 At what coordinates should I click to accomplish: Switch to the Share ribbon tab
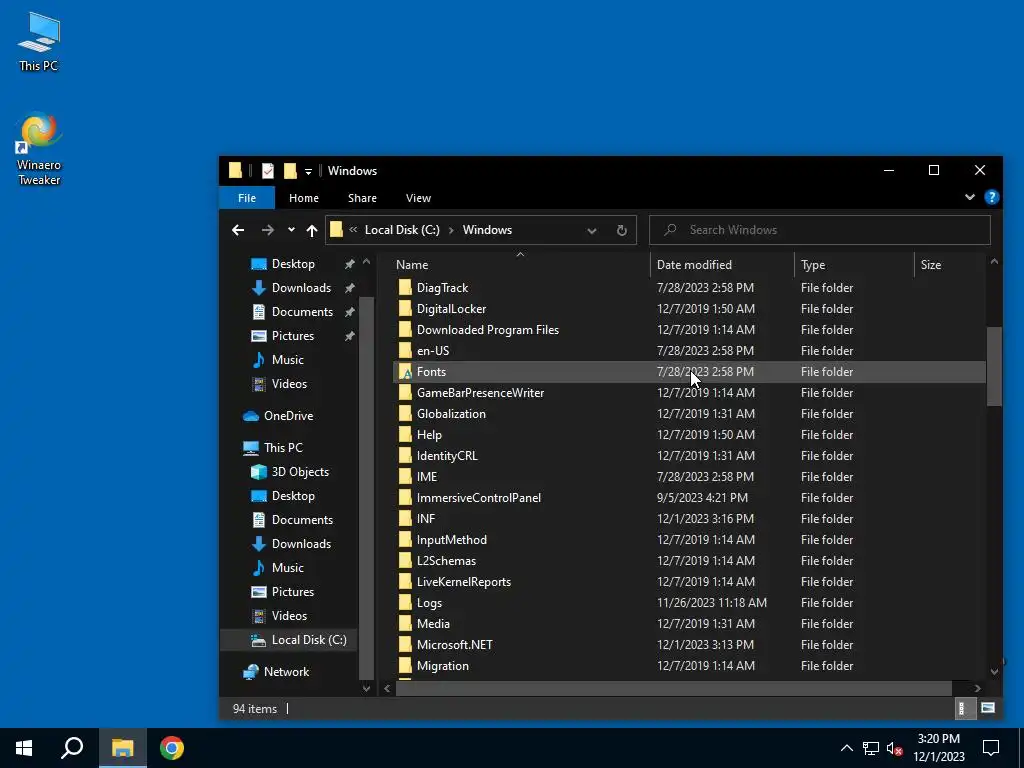point(362,198)
